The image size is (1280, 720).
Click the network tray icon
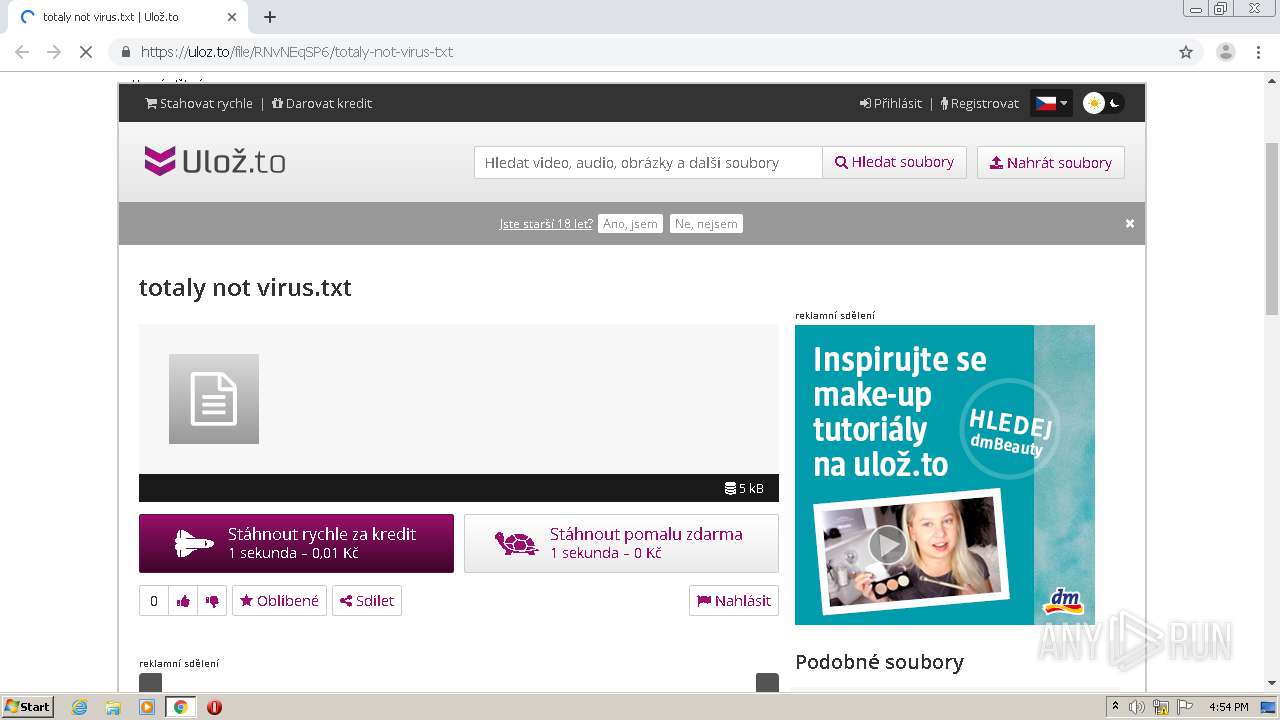(x=1161, y=707)
